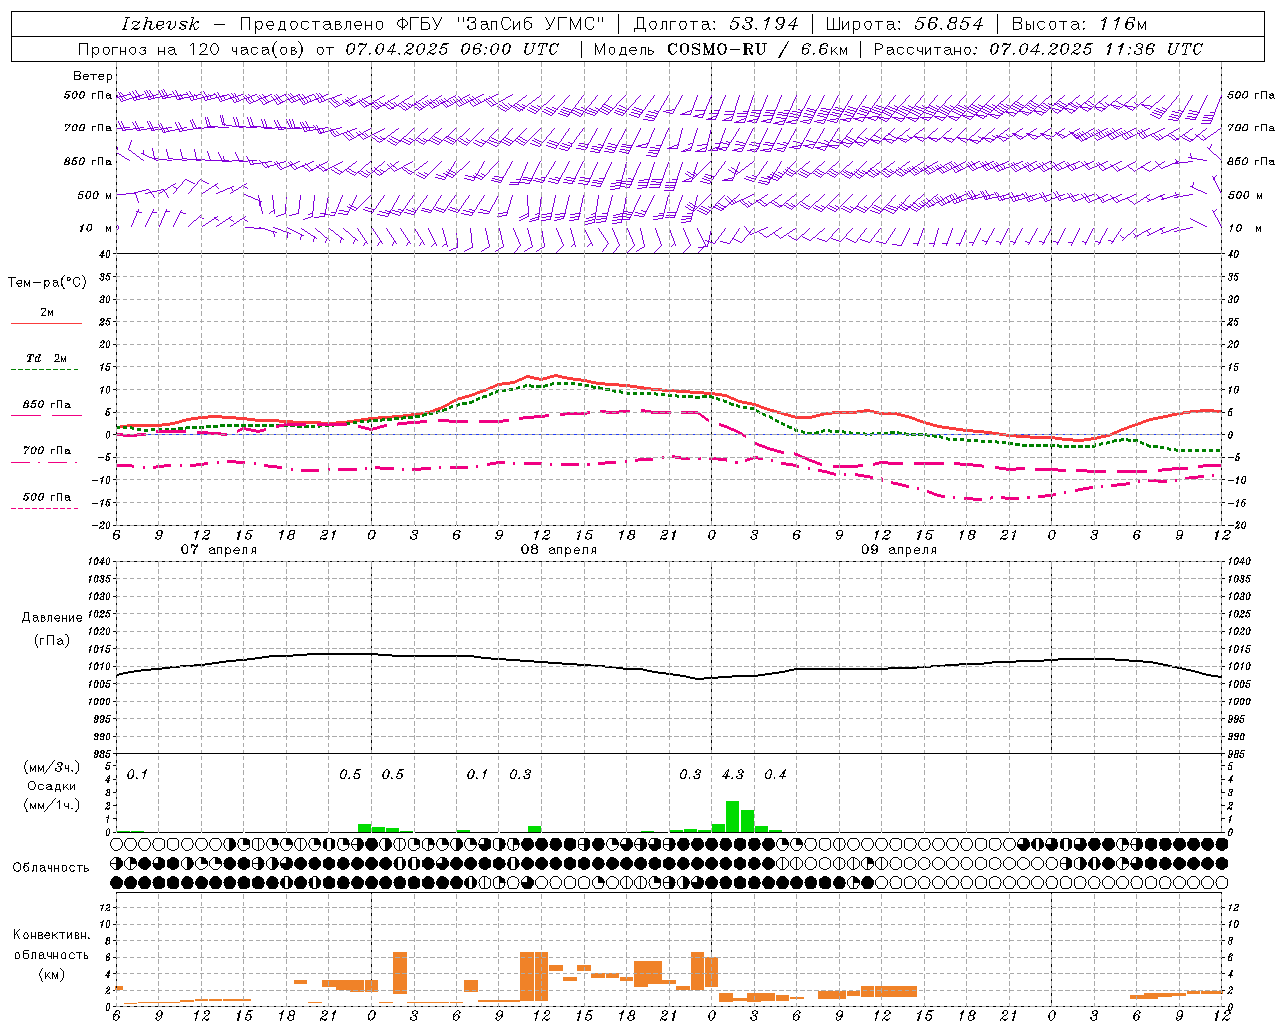Click the "Облачность" cloud cover row label

(51, 867)
